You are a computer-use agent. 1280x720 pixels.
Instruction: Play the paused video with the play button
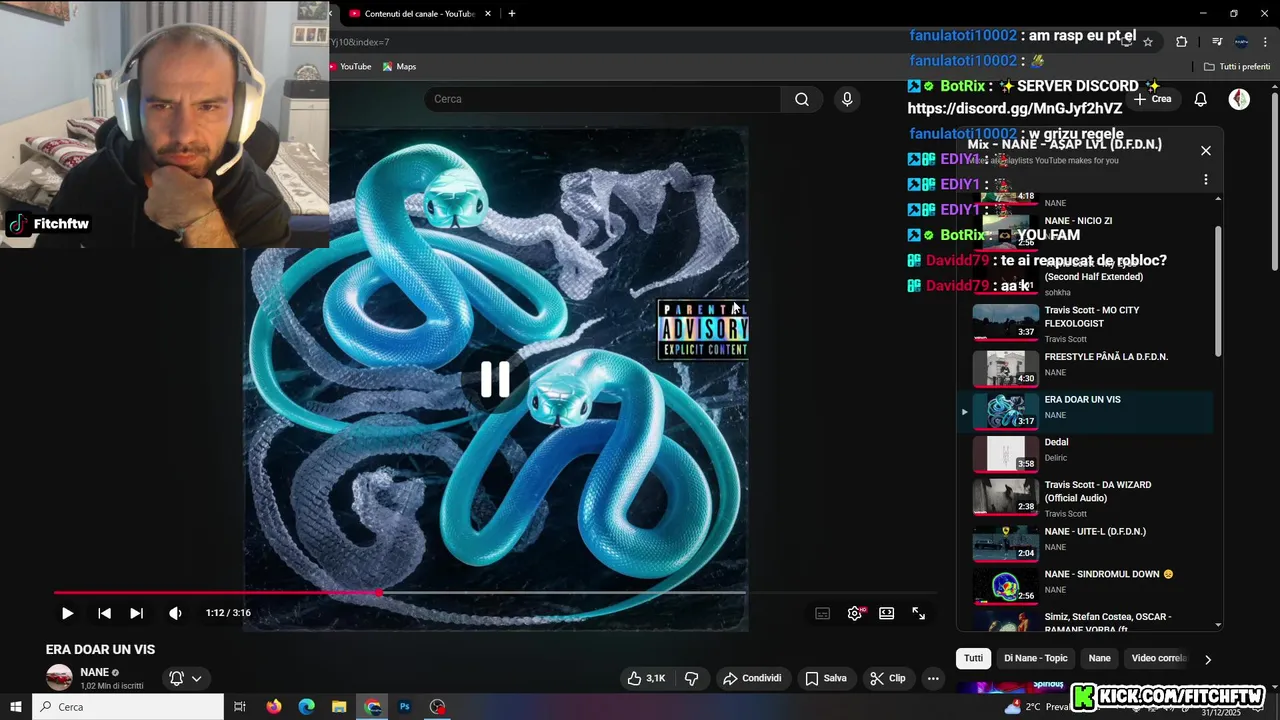(x=67, y=613)
